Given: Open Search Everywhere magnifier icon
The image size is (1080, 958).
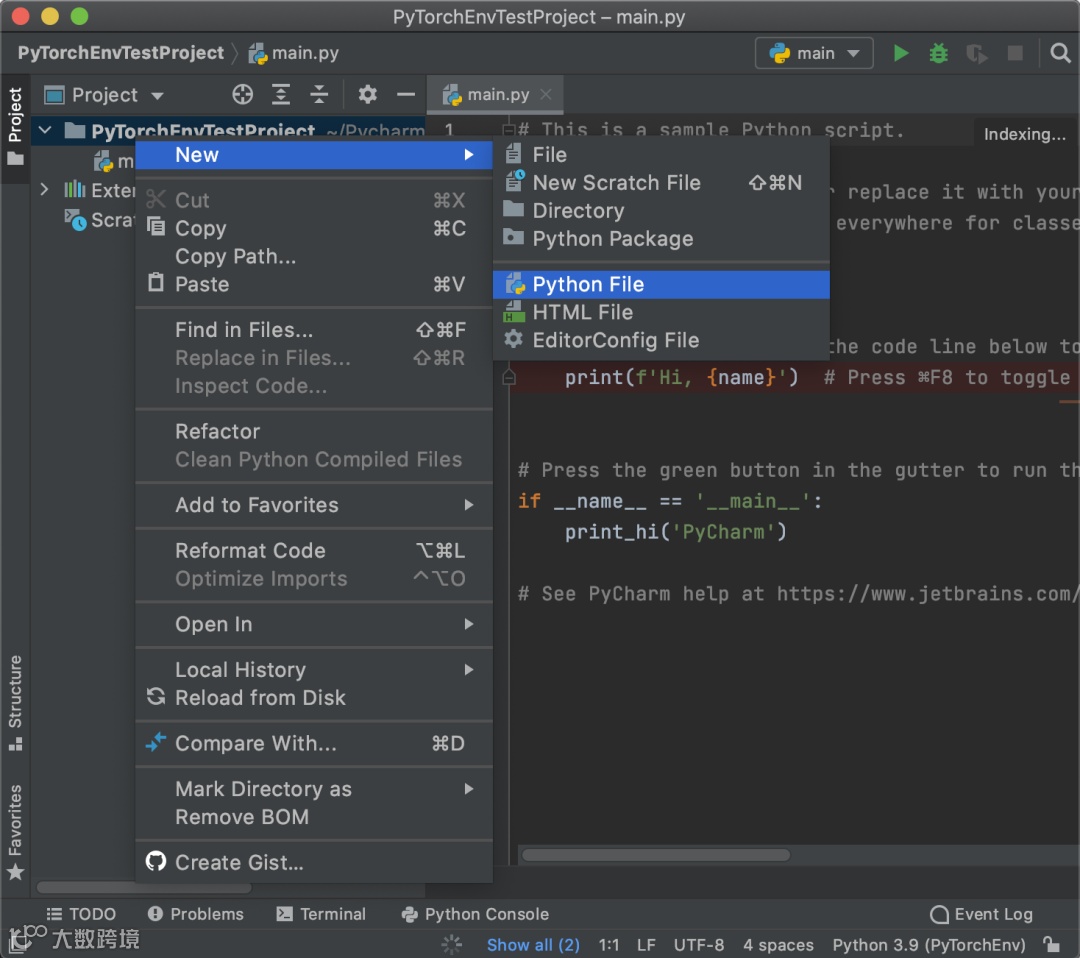Looking at the screenshot, I should [x=1061, y=54].
